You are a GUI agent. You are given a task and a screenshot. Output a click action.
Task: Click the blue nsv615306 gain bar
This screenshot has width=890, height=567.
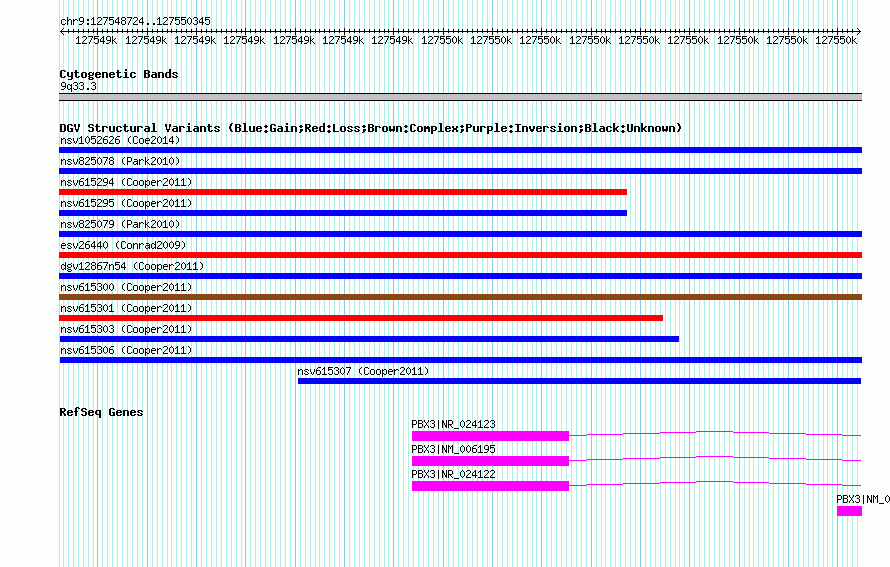(x=460, y=360)
